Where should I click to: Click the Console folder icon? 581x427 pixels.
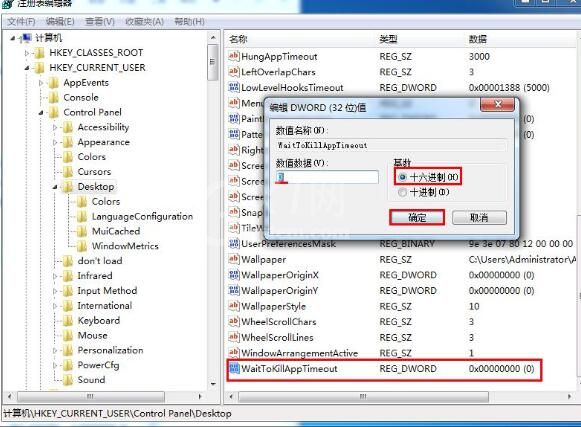pyautogui.click(x=54, y=97)
